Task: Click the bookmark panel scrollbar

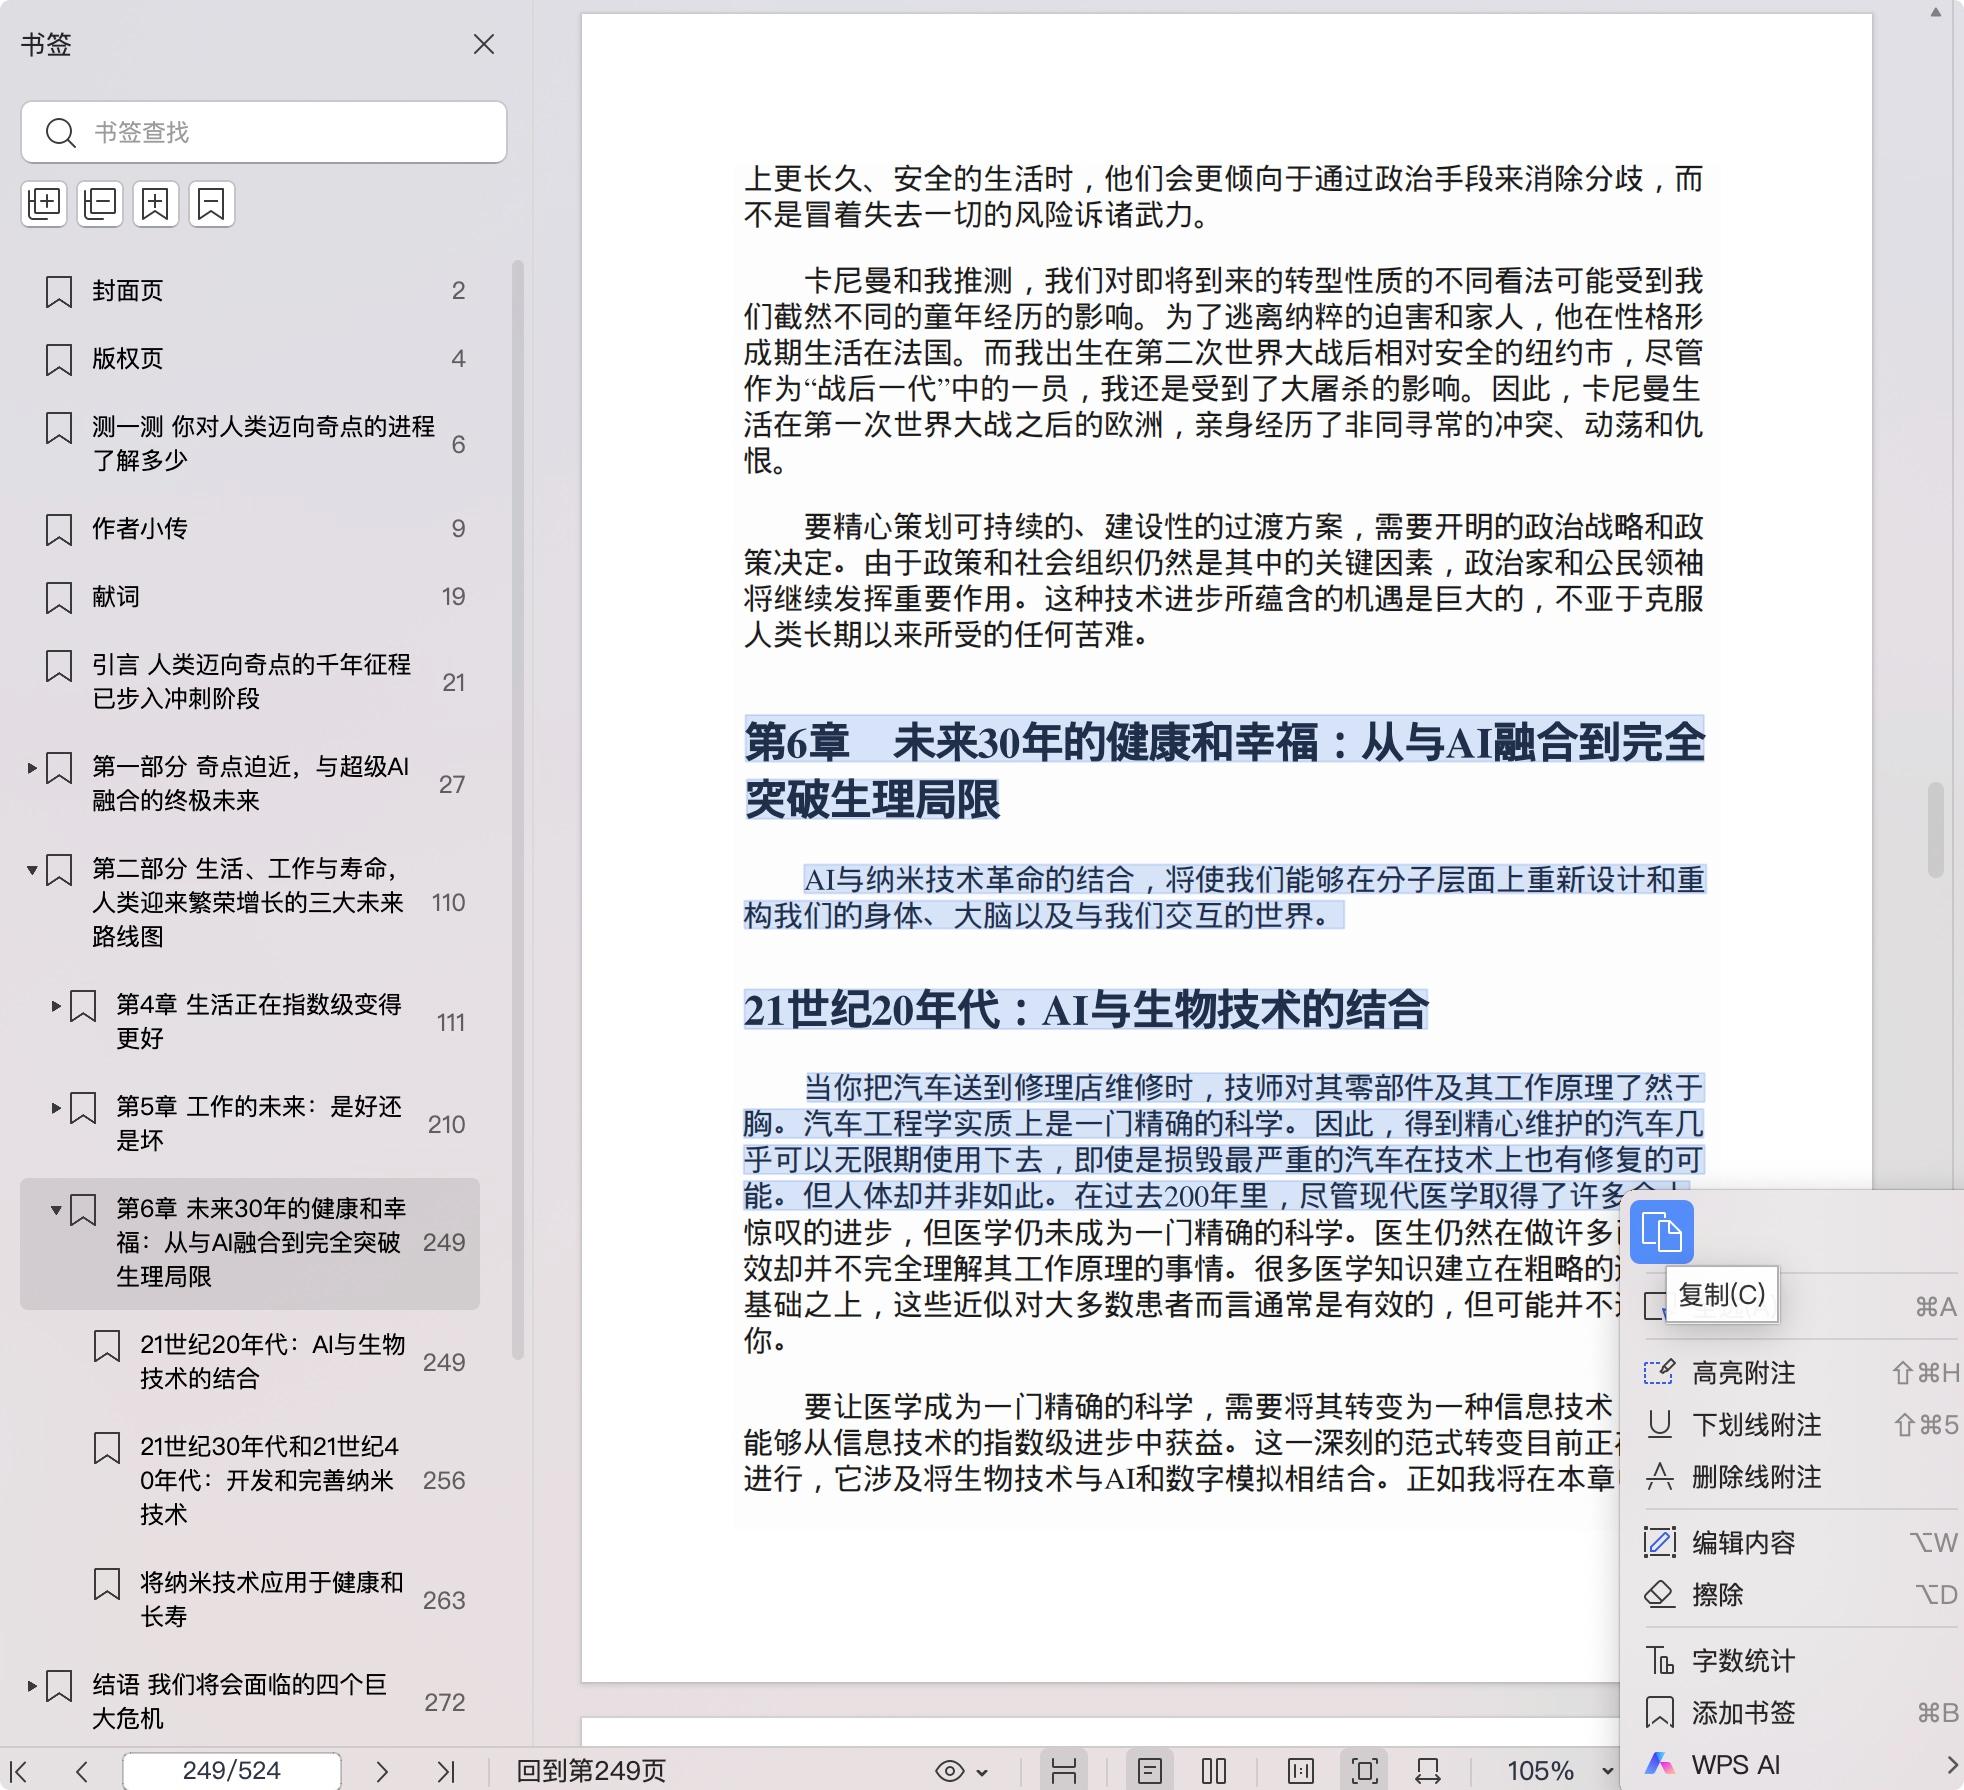Action: point(518,810)
